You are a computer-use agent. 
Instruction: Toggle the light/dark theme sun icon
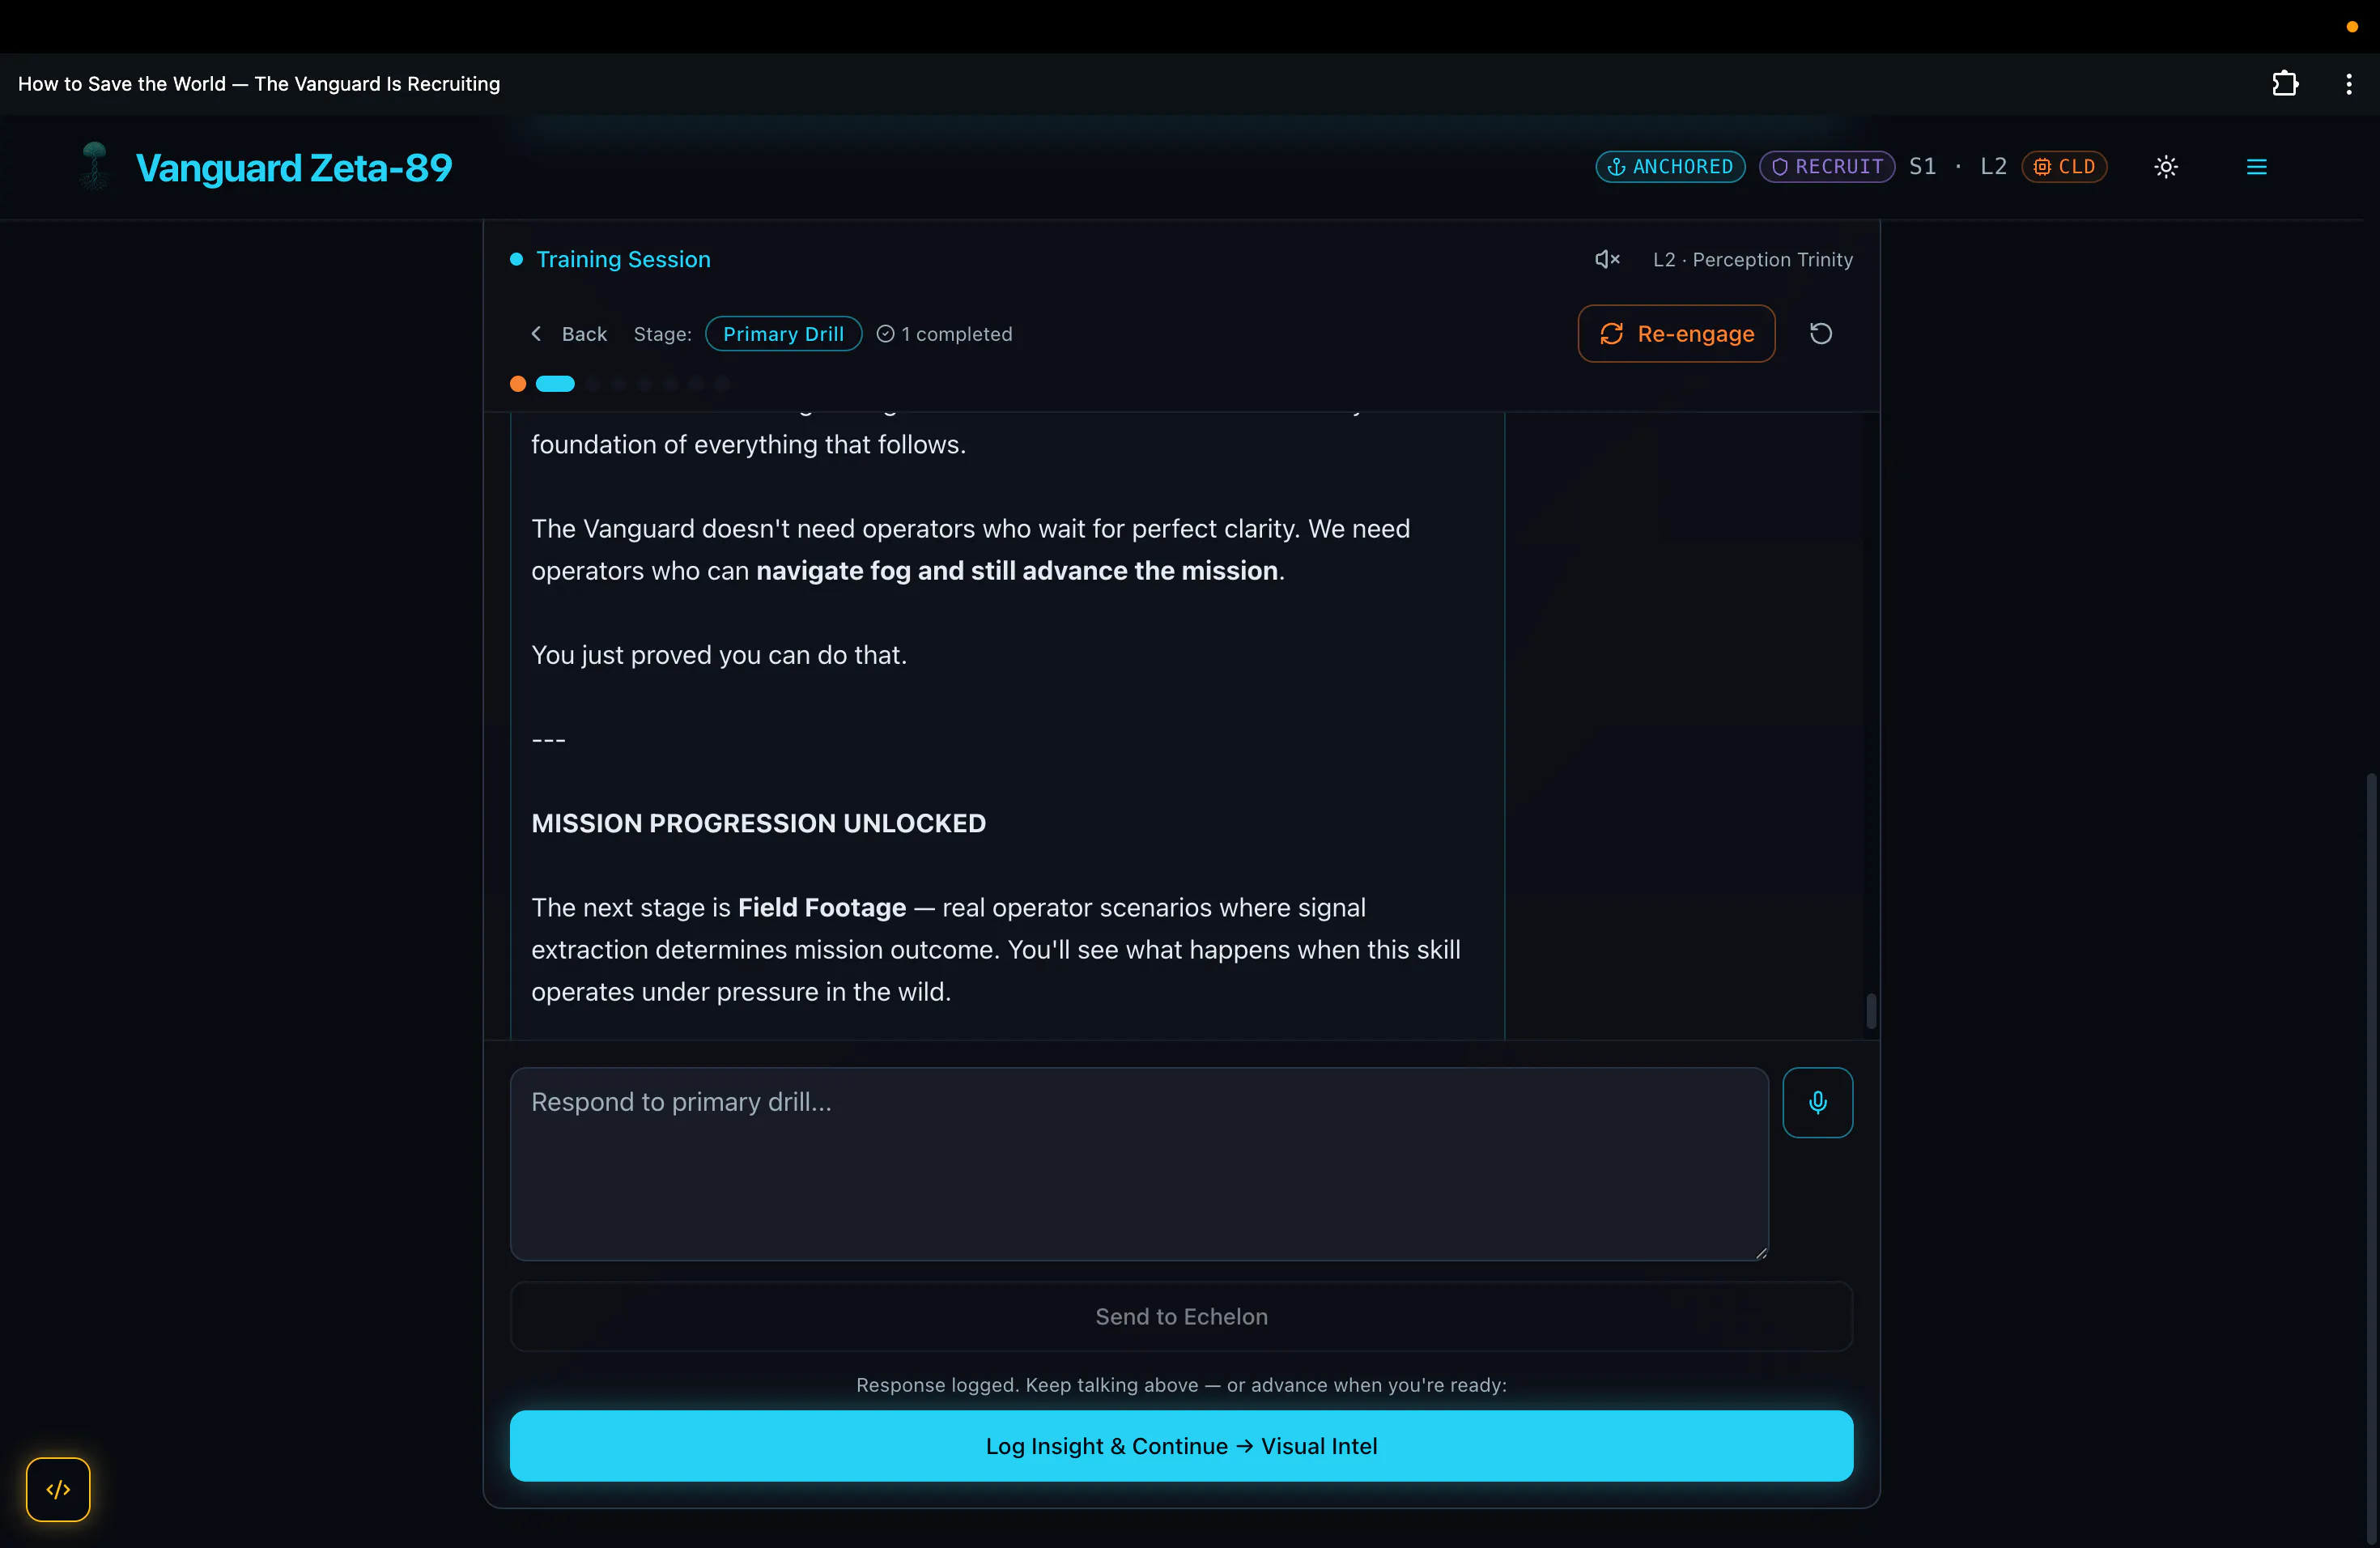pos(2166,167)
